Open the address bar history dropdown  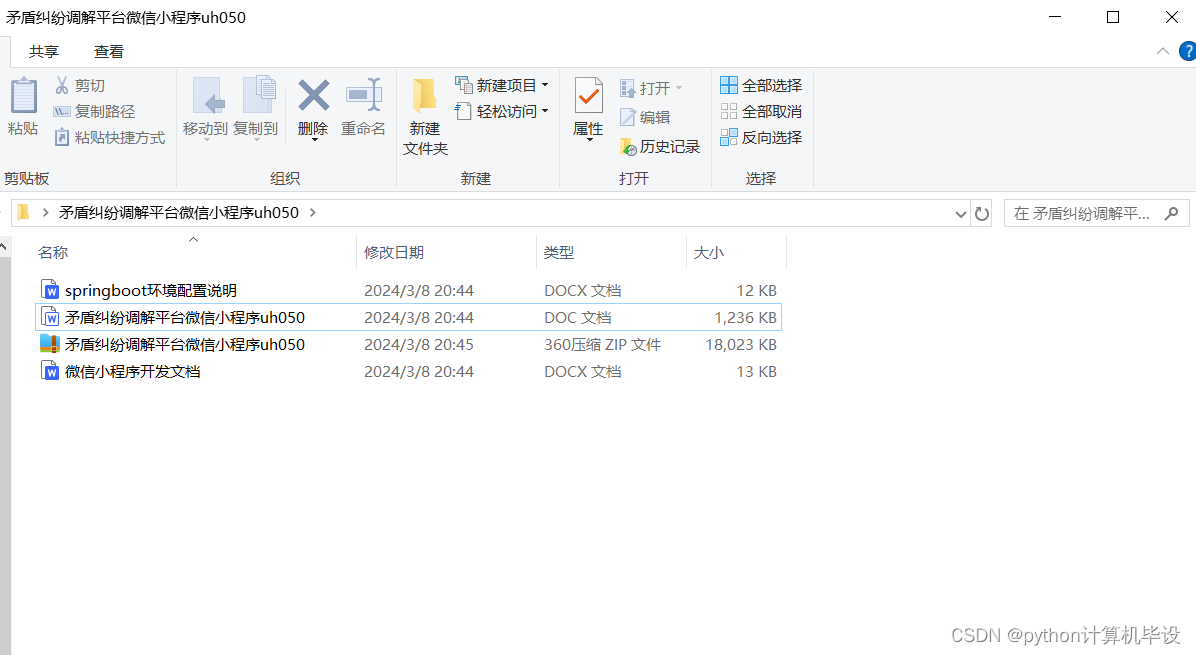(x=961, y=214)
